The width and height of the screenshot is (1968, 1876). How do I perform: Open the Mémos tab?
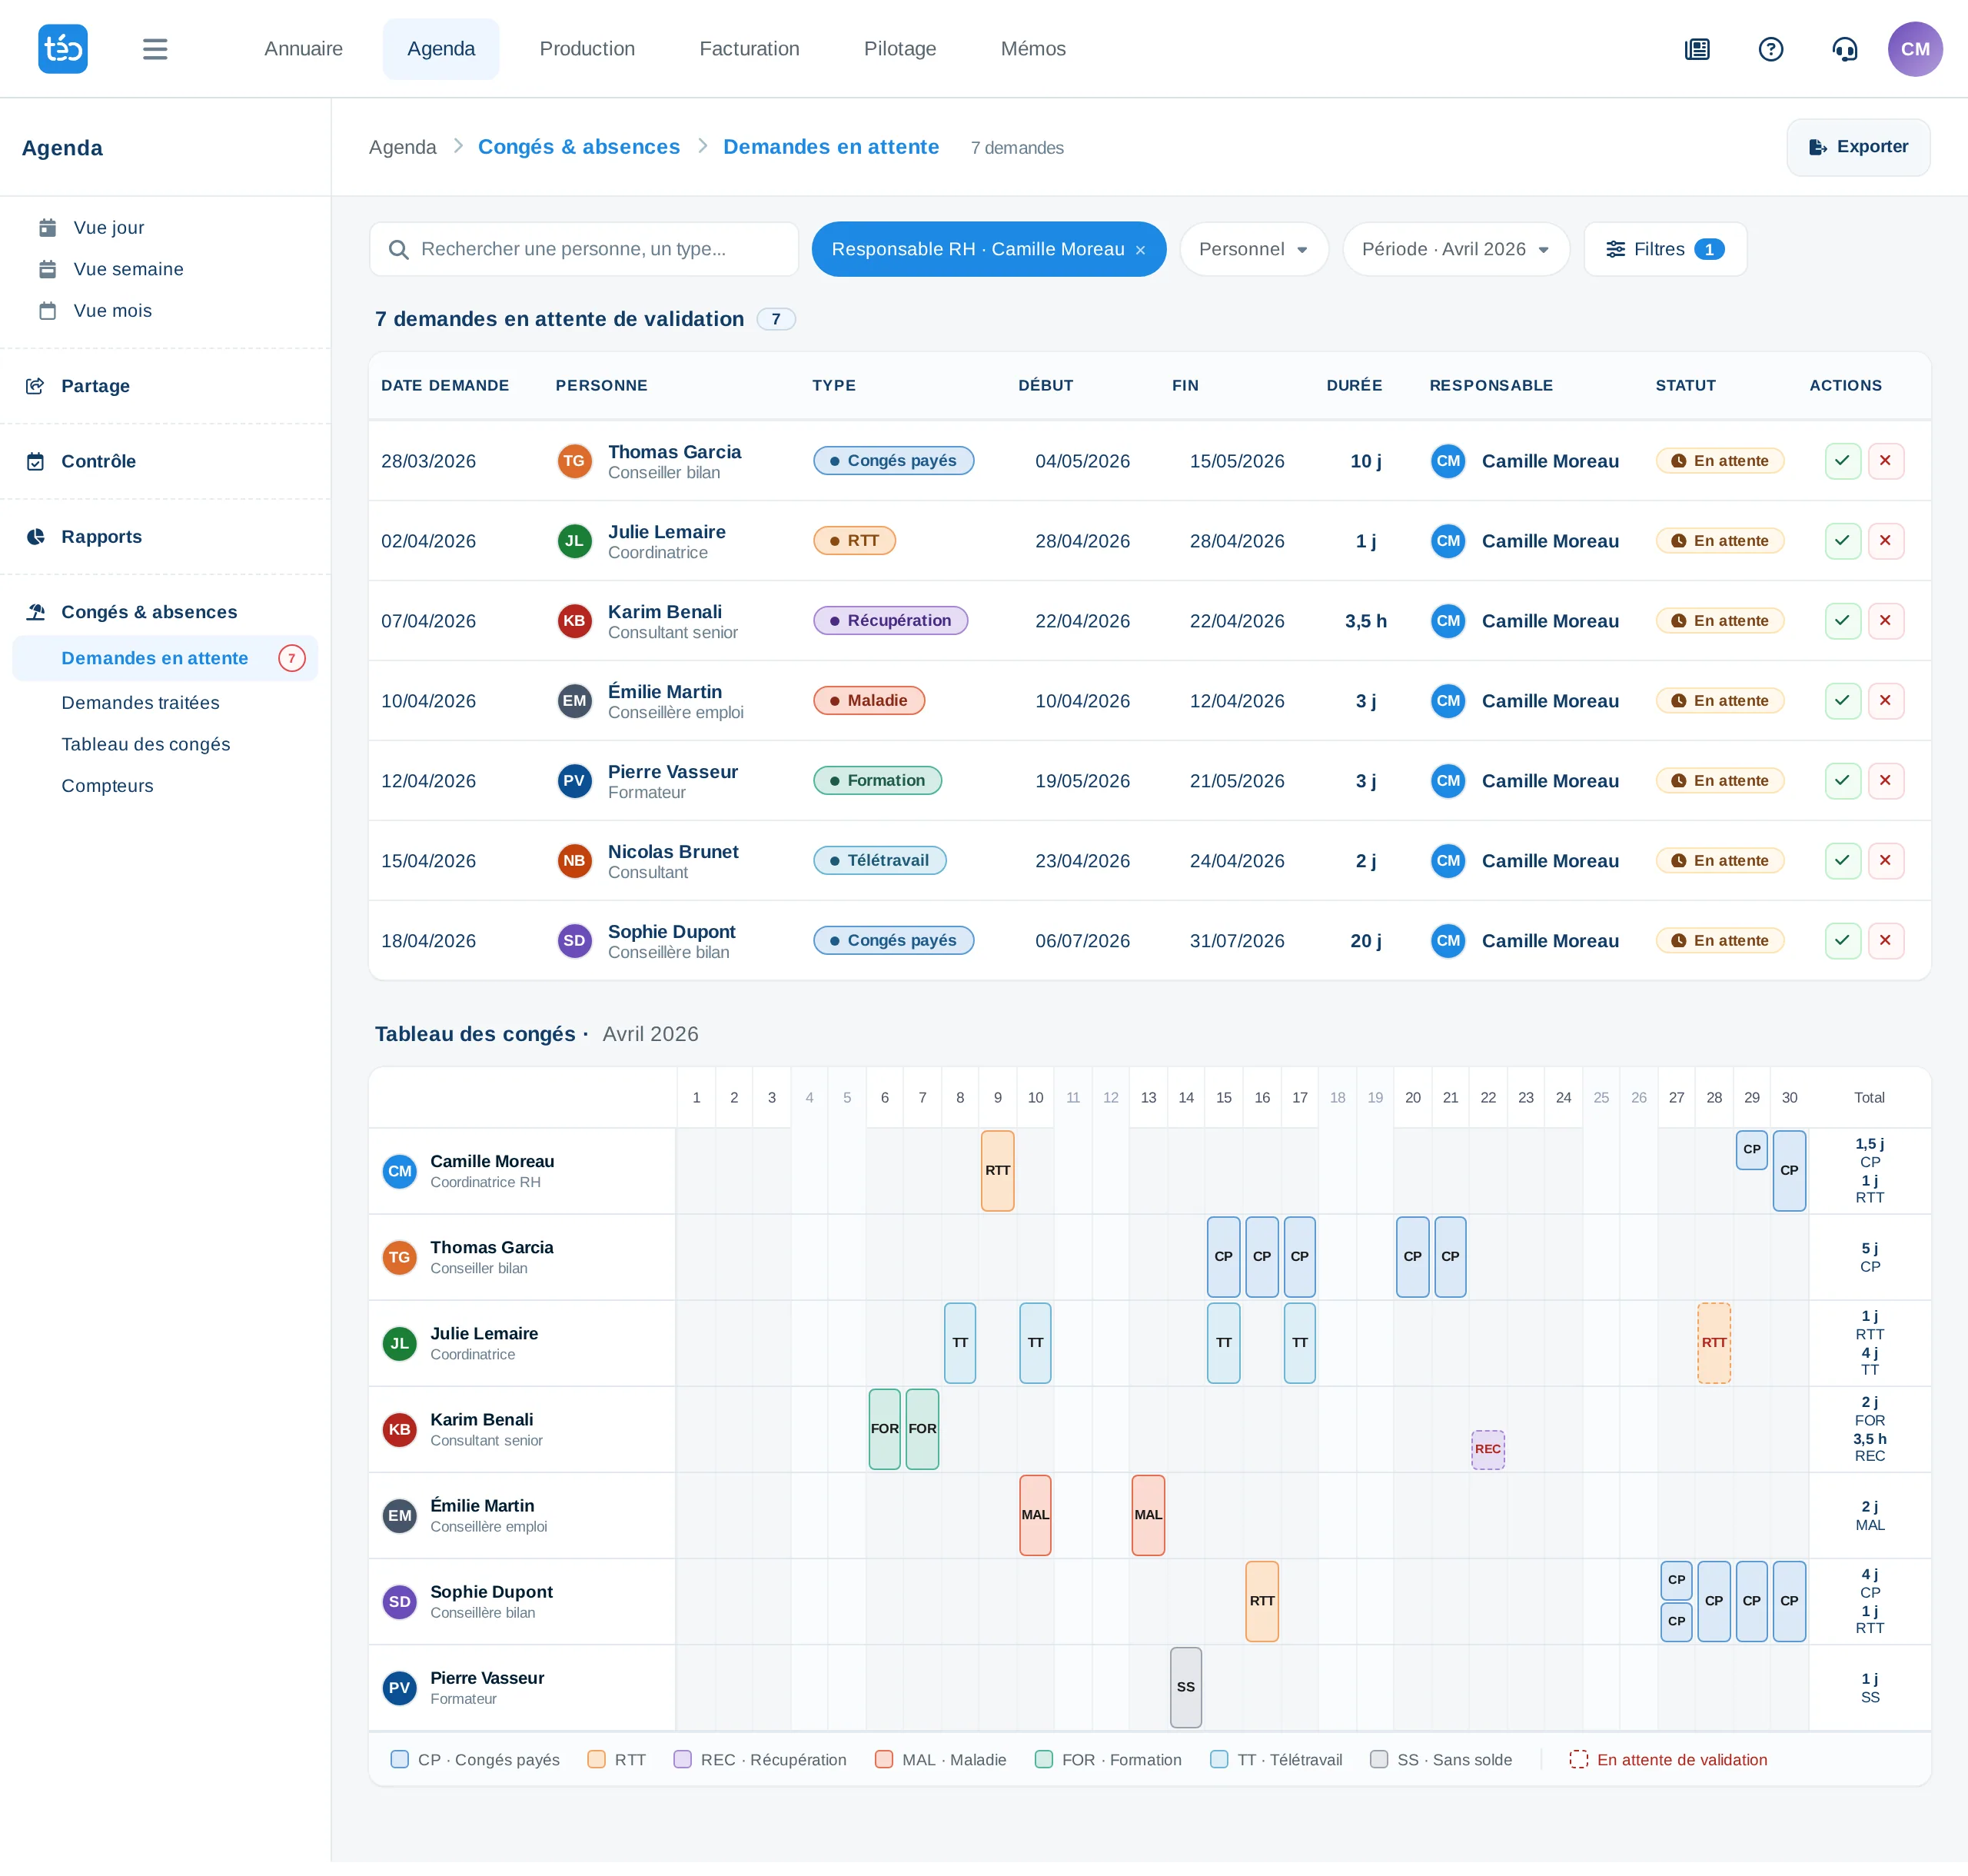[1033, 49]
